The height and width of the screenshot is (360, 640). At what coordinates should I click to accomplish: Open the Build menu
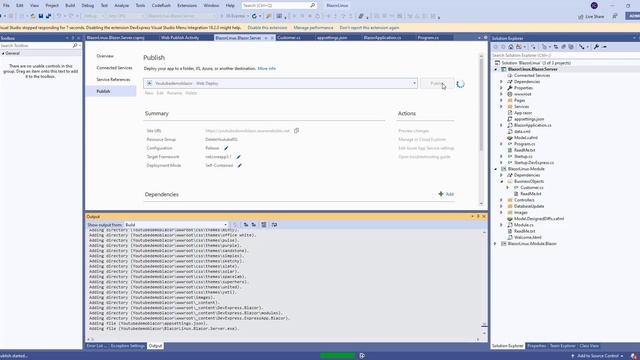tap(70, 5)
